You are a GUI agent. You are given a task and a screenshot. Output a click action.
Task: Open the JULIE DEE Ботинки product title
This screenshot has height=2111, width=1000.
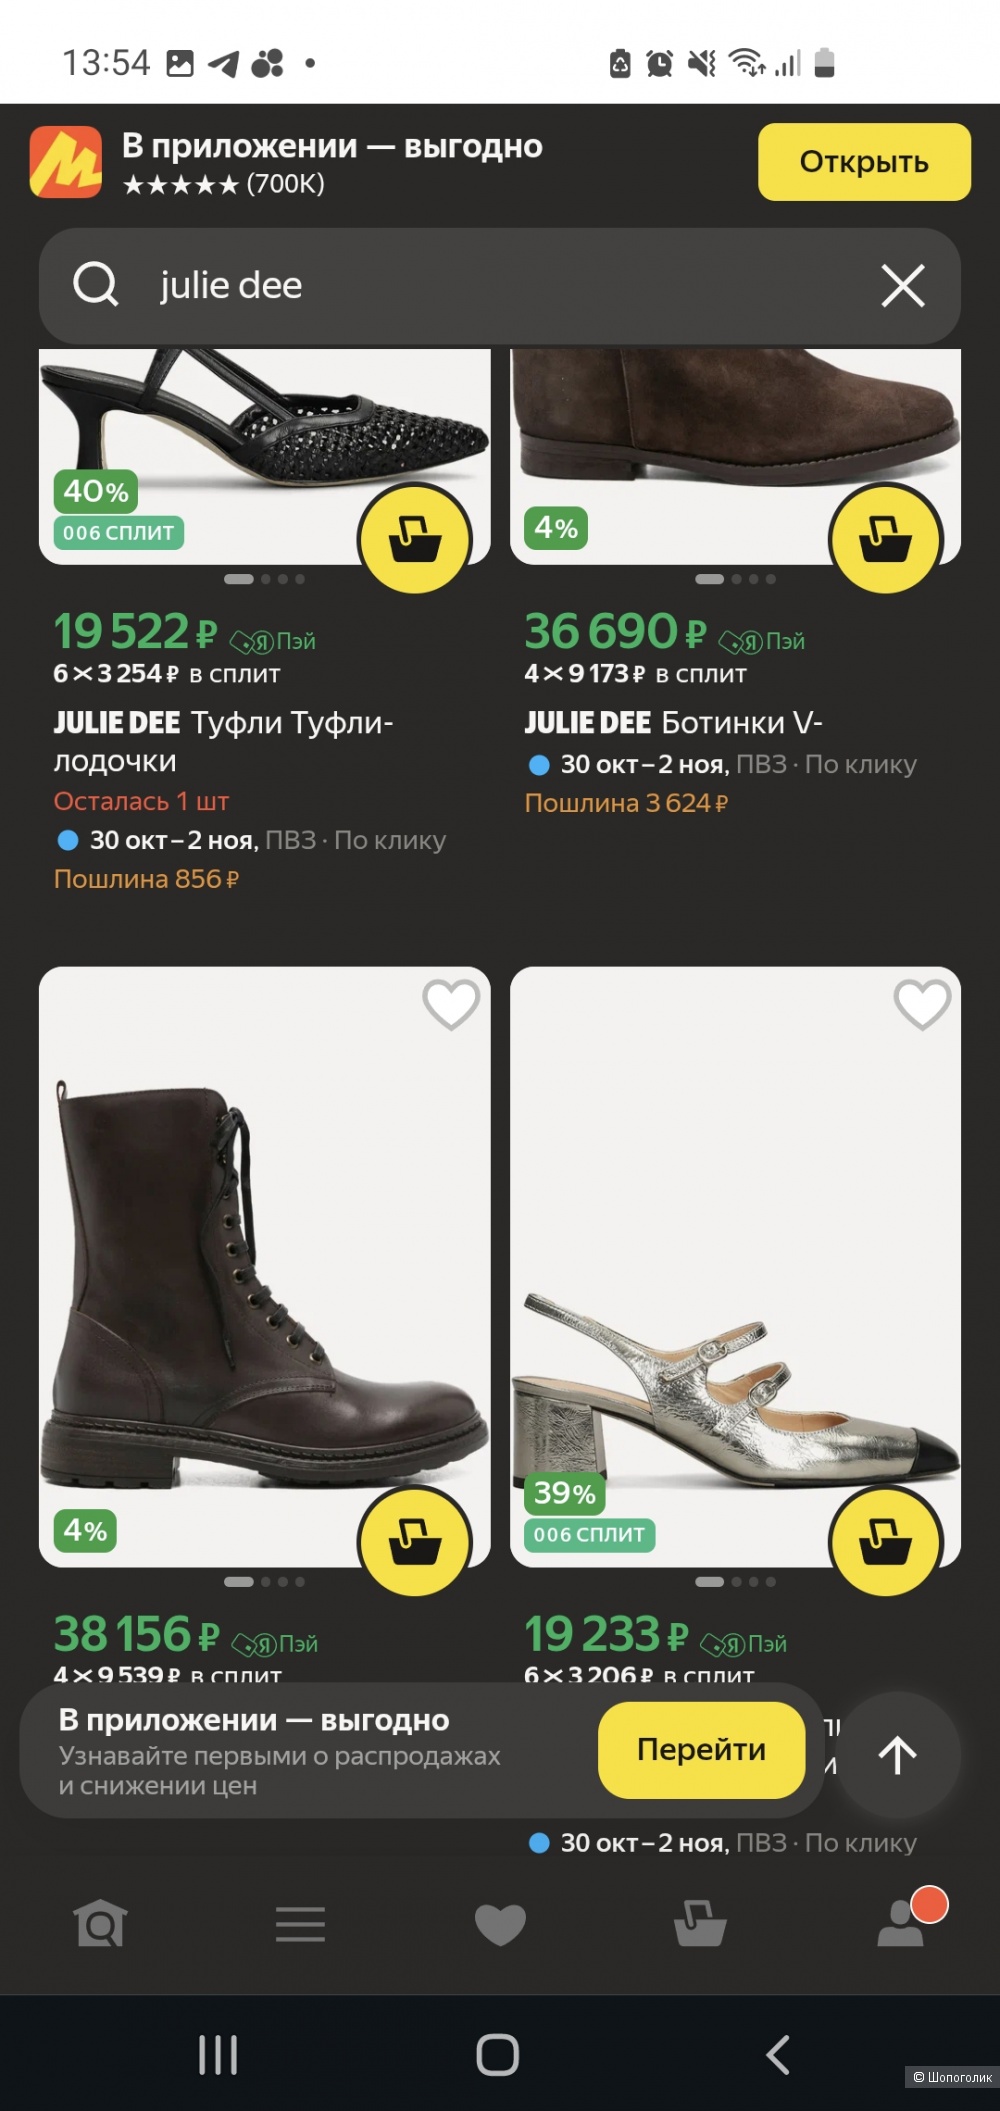[x=673, y=723]
